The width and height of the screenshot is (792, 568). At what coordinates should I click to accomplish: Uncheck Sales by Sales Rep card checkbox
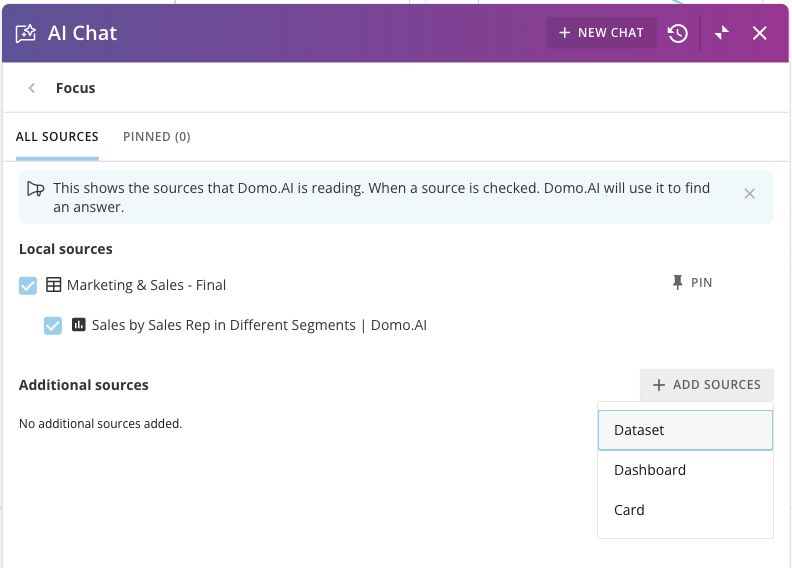point(53,326)
